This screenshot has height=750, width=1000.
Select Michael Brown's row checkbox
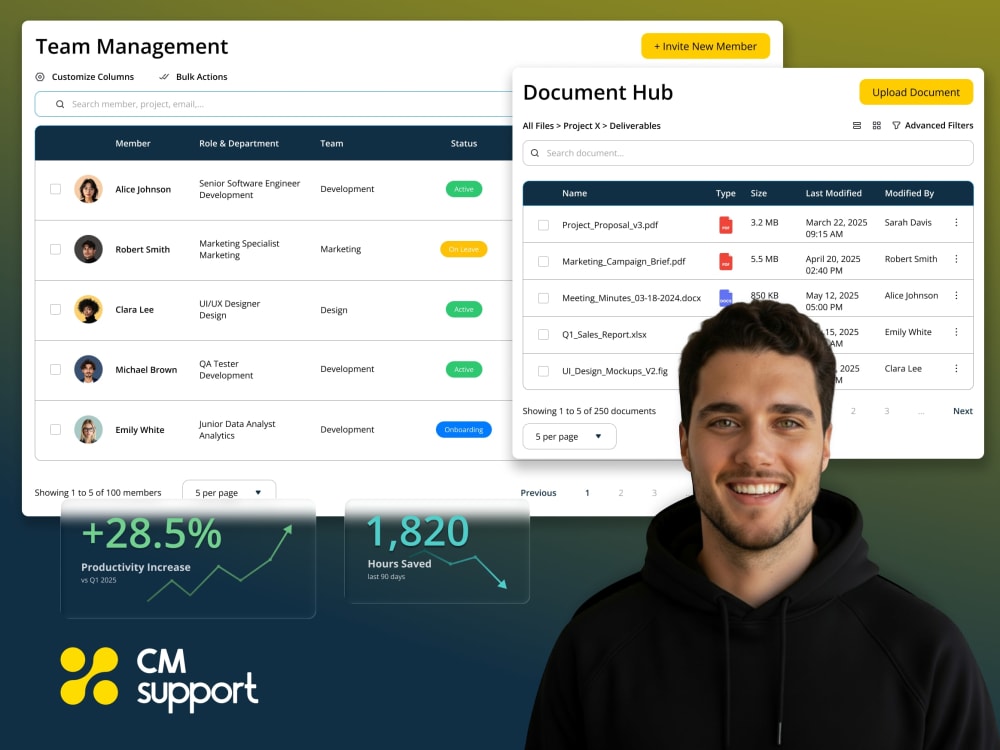[x=55, y=369]
